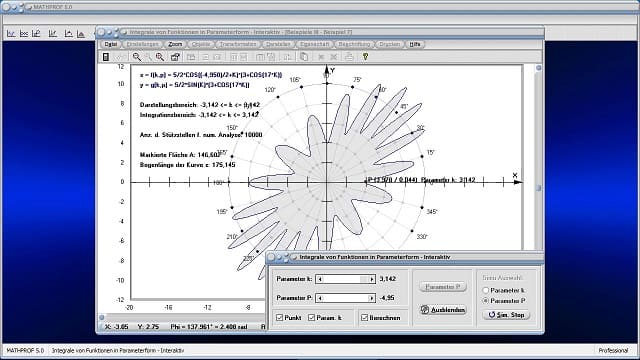Open the Transformation menu
Viewport: 640px width, 360px height.
pyautogui.click(x=238, y=44)
